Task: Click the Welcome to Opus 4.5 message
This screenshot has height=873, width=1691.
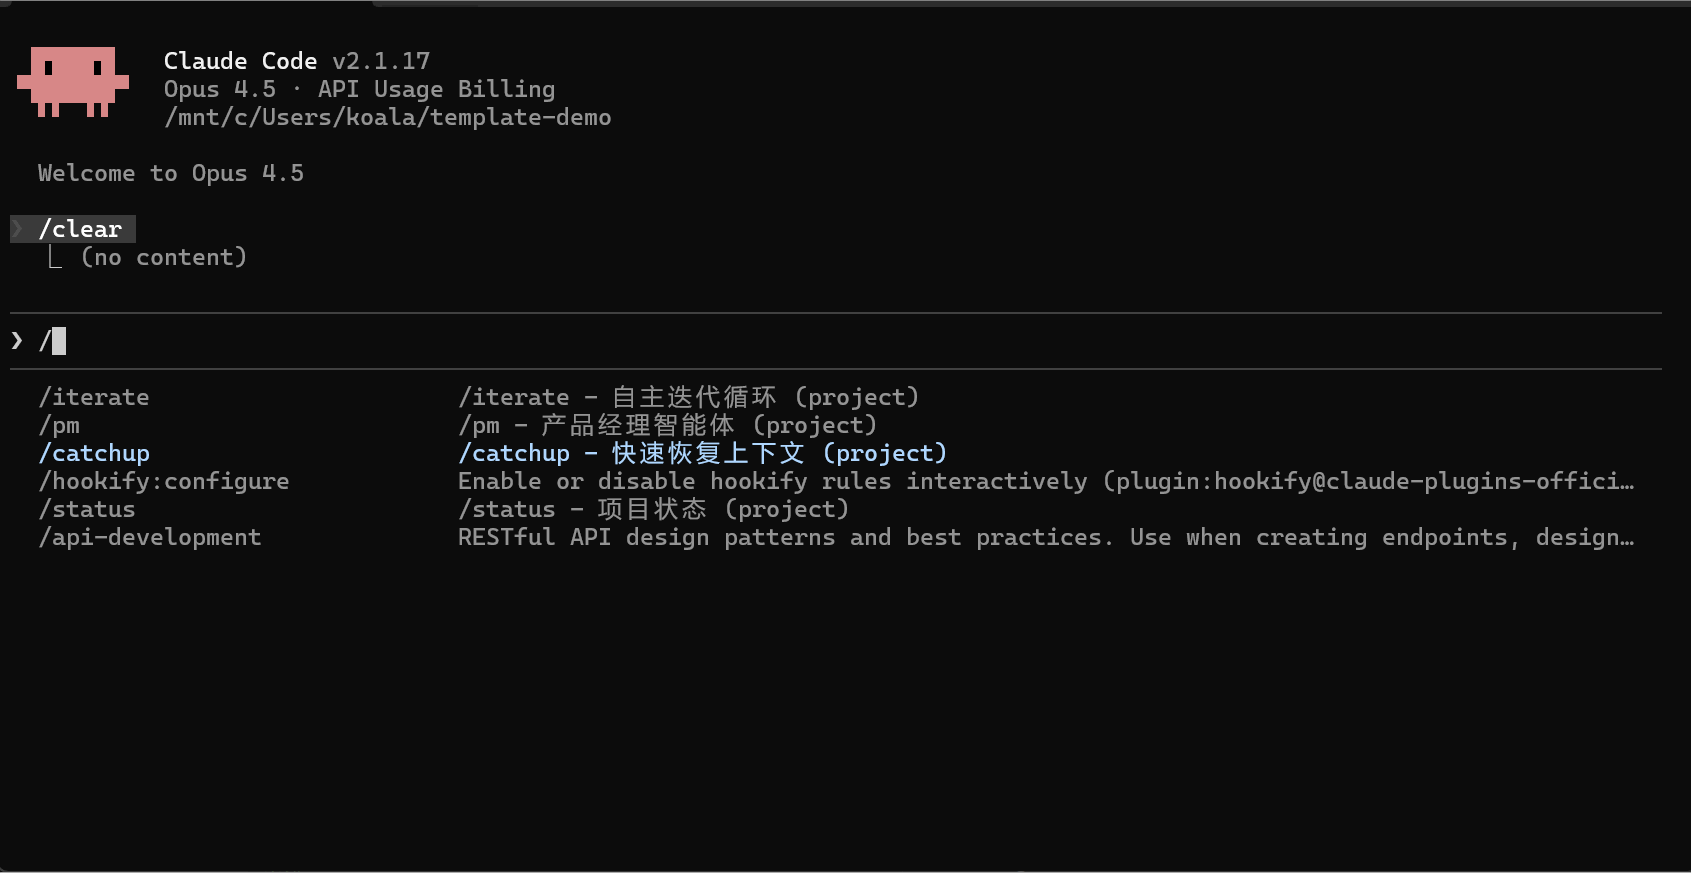Action: coord(170,173)
